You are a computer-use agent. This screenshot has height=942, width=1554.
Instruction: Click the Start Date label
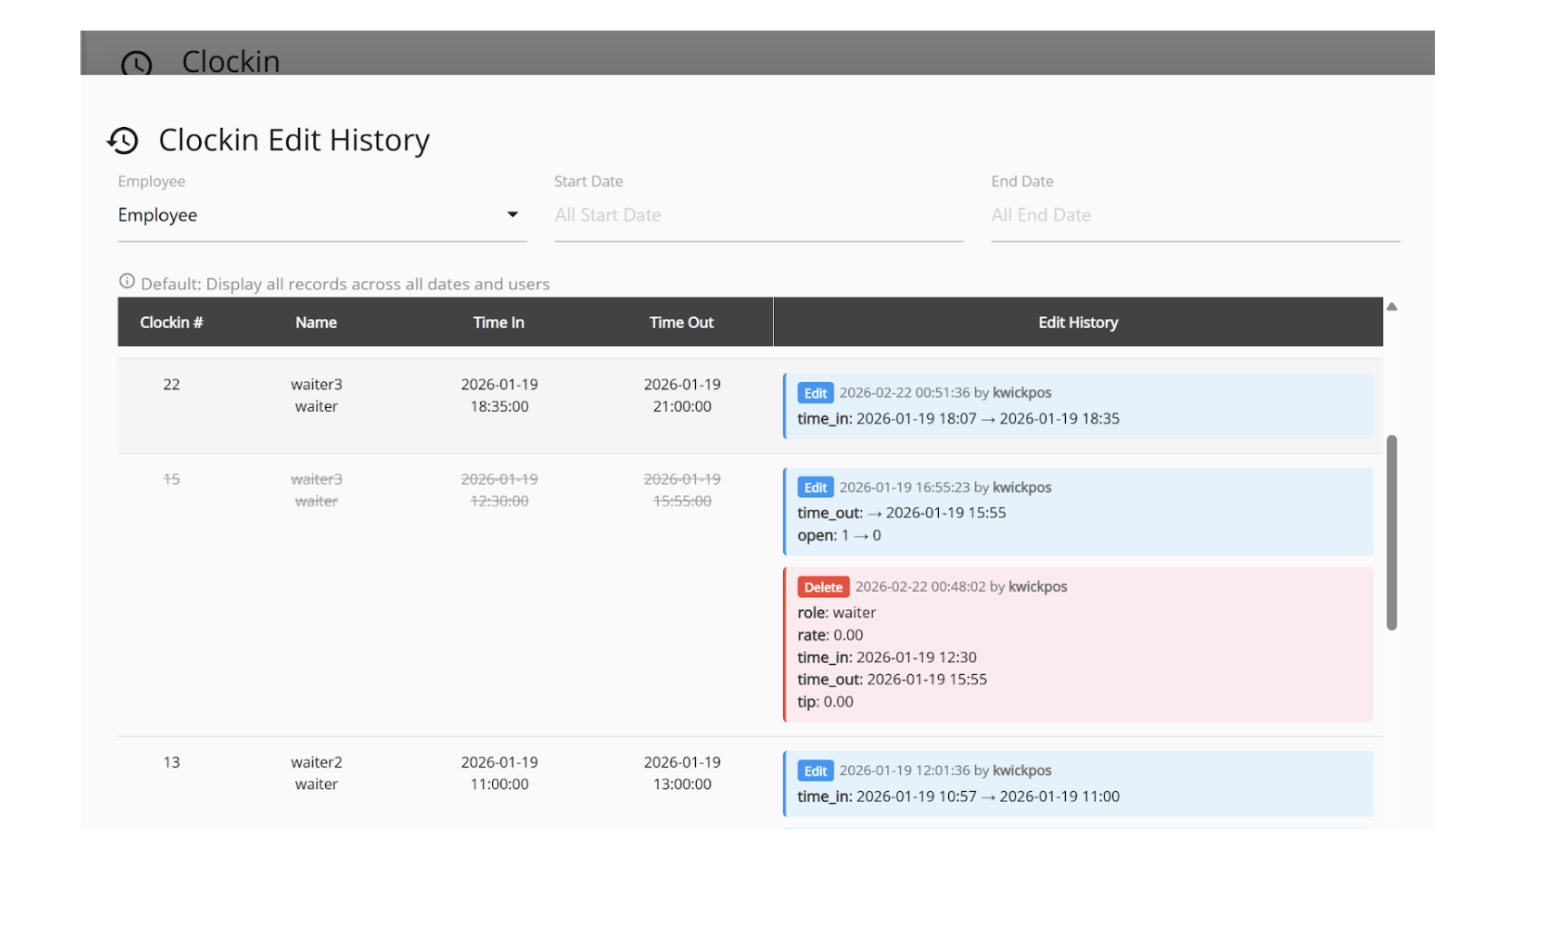[589, 181]
